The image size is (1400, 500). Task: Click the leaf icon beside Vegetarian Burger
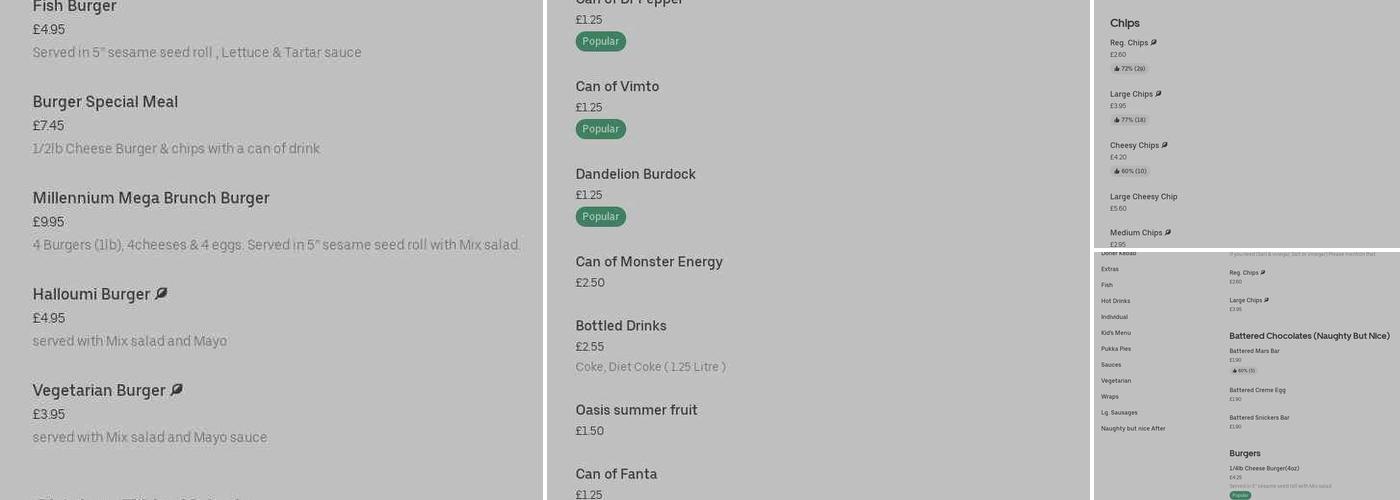point(176,390)
